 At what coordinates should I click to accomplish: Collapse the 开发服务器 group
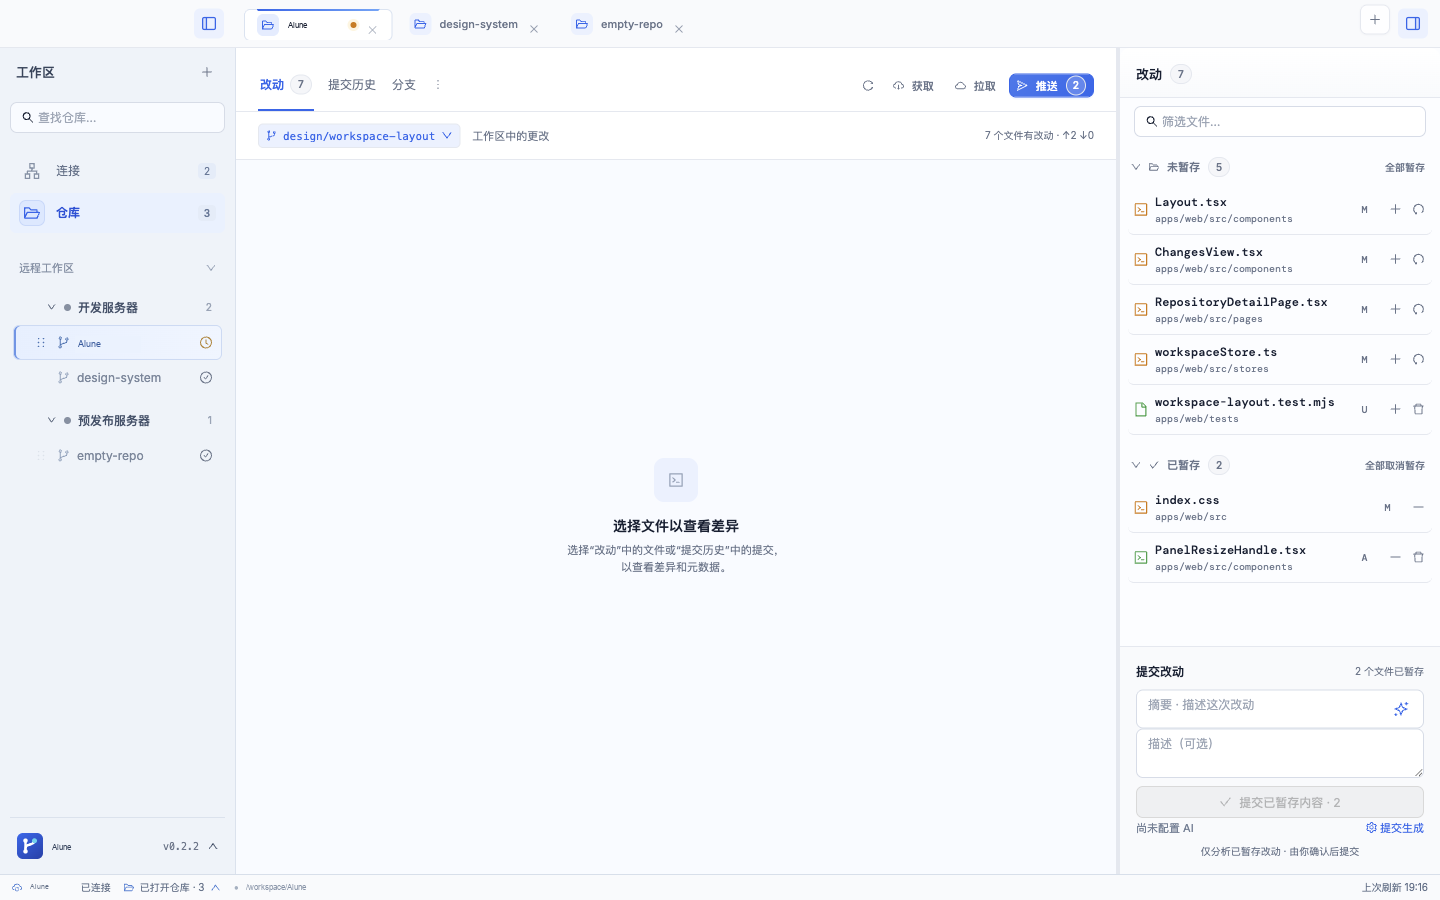coord(51,307)
